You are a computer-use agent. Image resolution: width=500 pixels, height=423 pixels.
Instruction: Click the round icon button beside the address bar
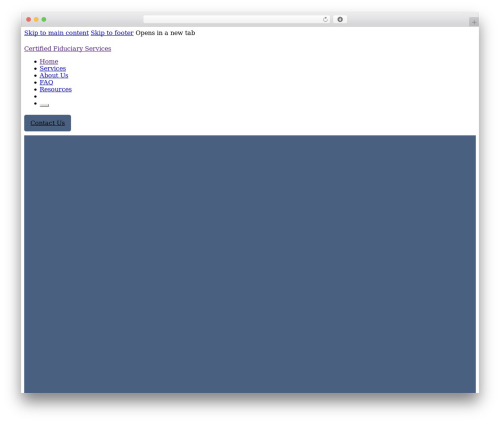[x=340, y=20]
